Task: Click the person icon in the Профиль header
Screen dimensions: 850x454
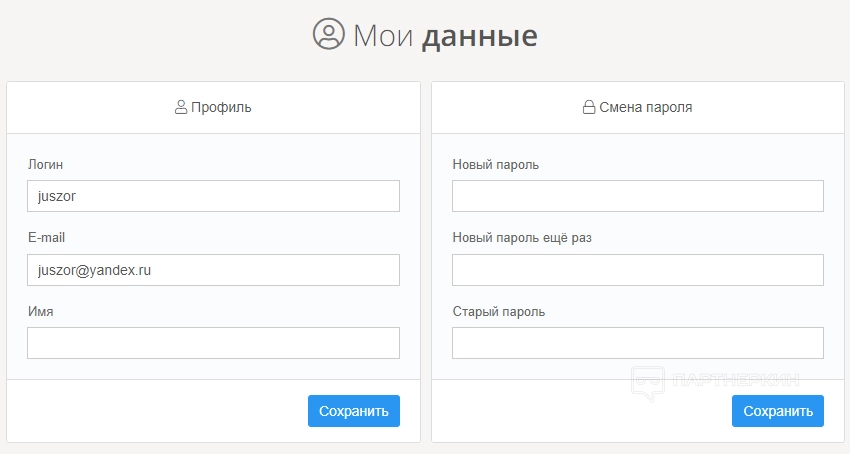Action: 181,107
